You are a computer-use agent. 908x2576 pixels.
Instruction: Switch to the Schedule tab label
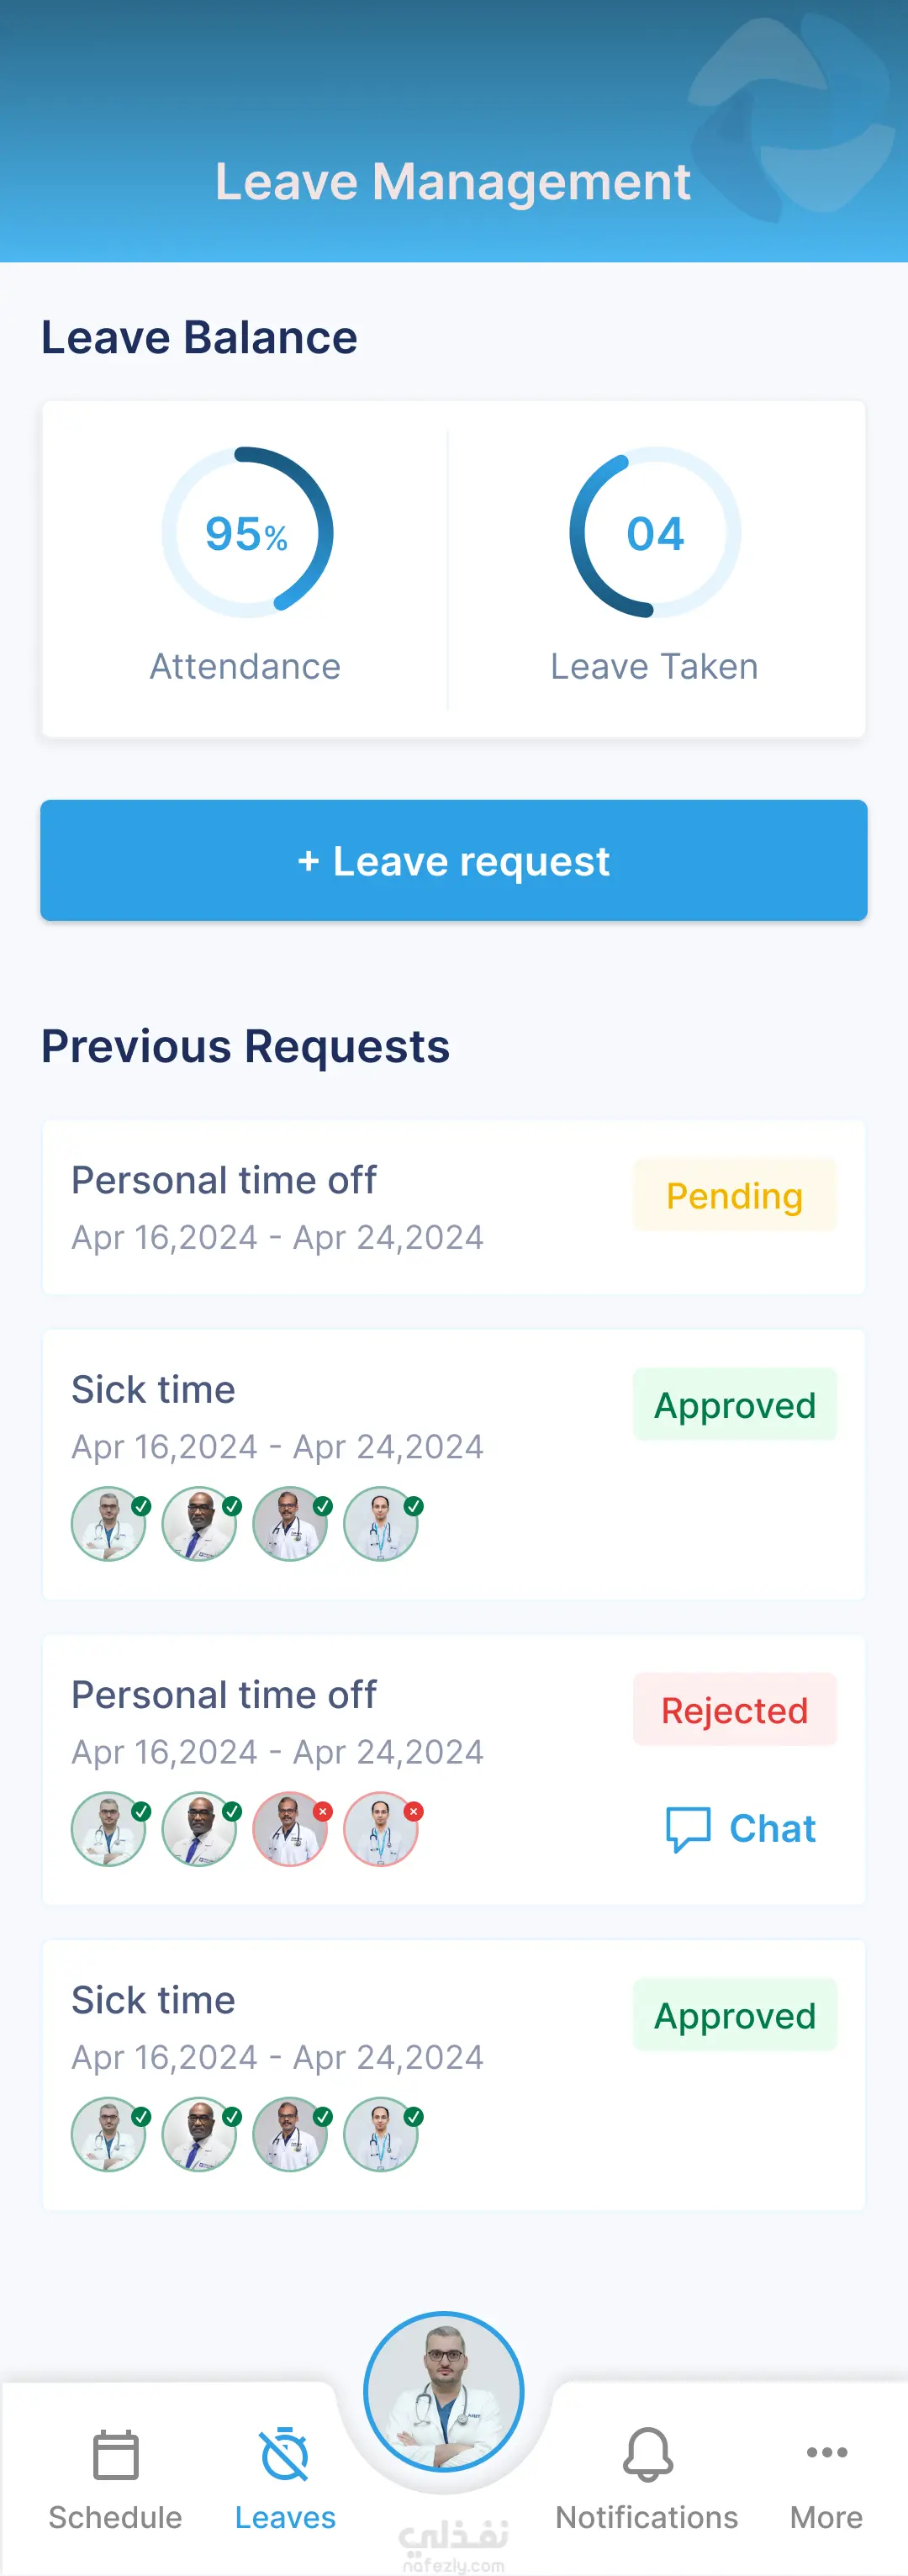[x=115, y=2517]
